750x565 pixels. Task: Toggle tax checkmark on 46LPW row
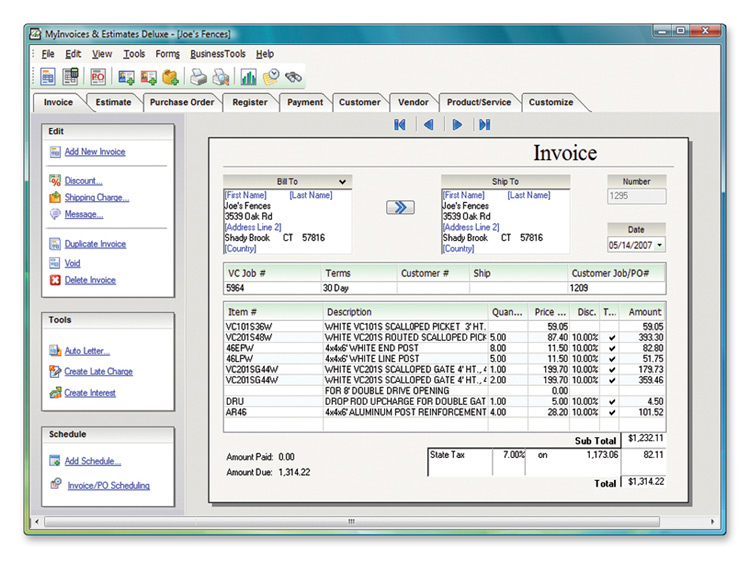point(612,359)
